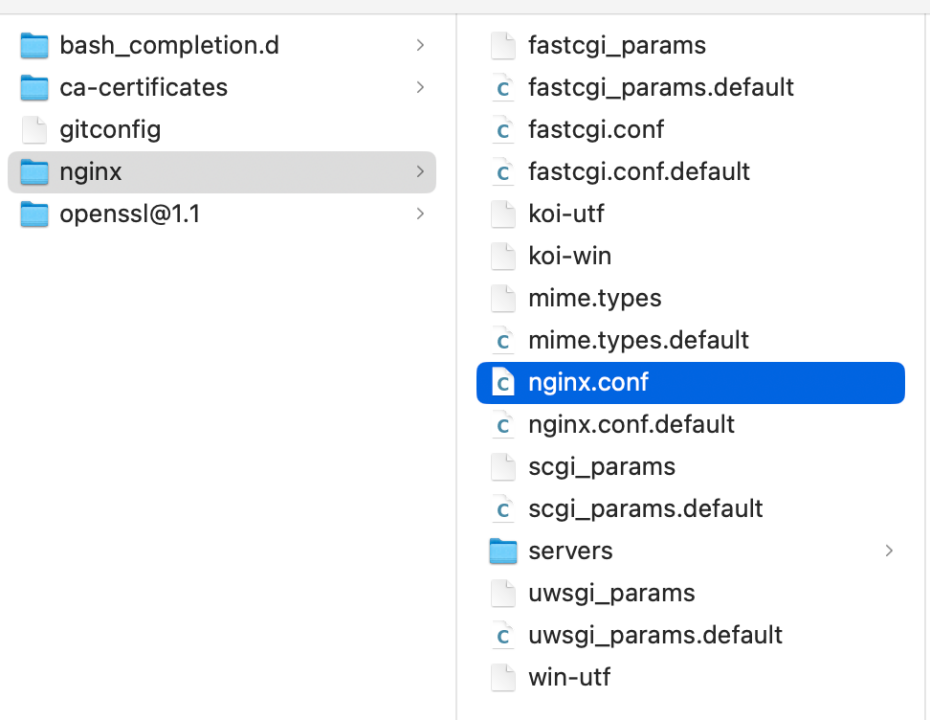
Task: Click the mime.types blank file icon
Action: point(503,298)
